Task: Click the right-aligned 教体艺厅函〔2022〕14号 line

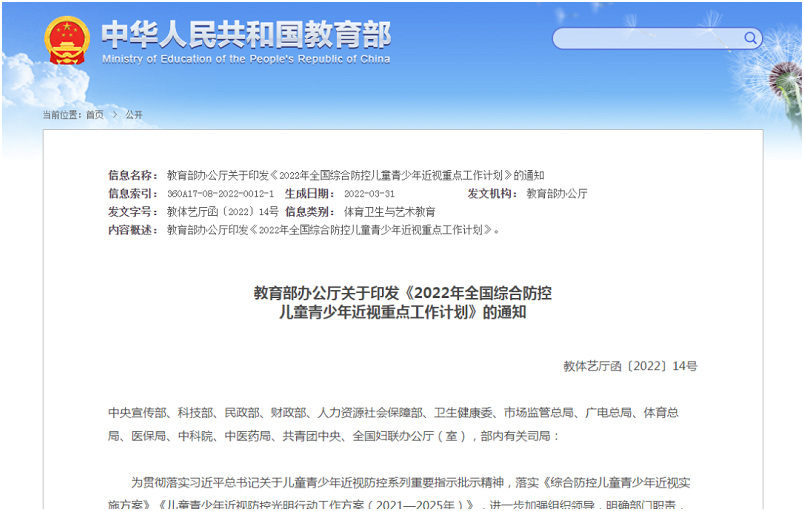Action: pyautogui.click(x=630, y=367)
